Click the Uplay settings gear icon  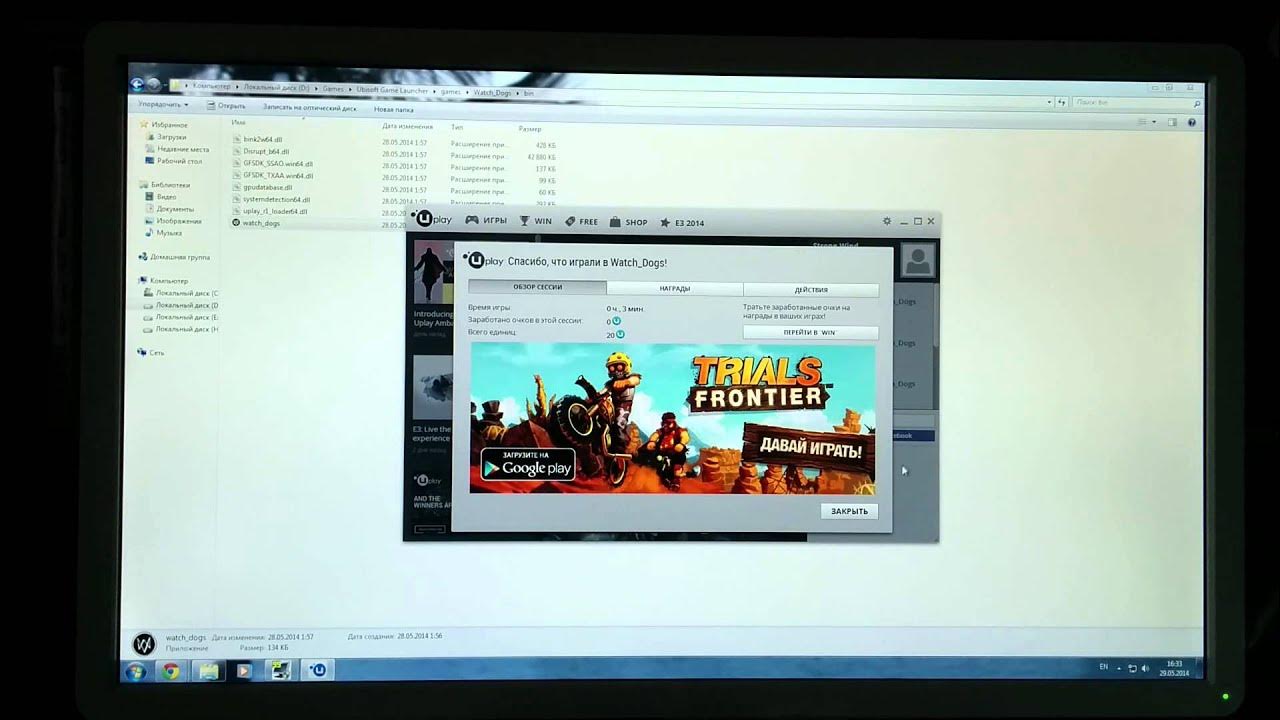click(886, 221)
